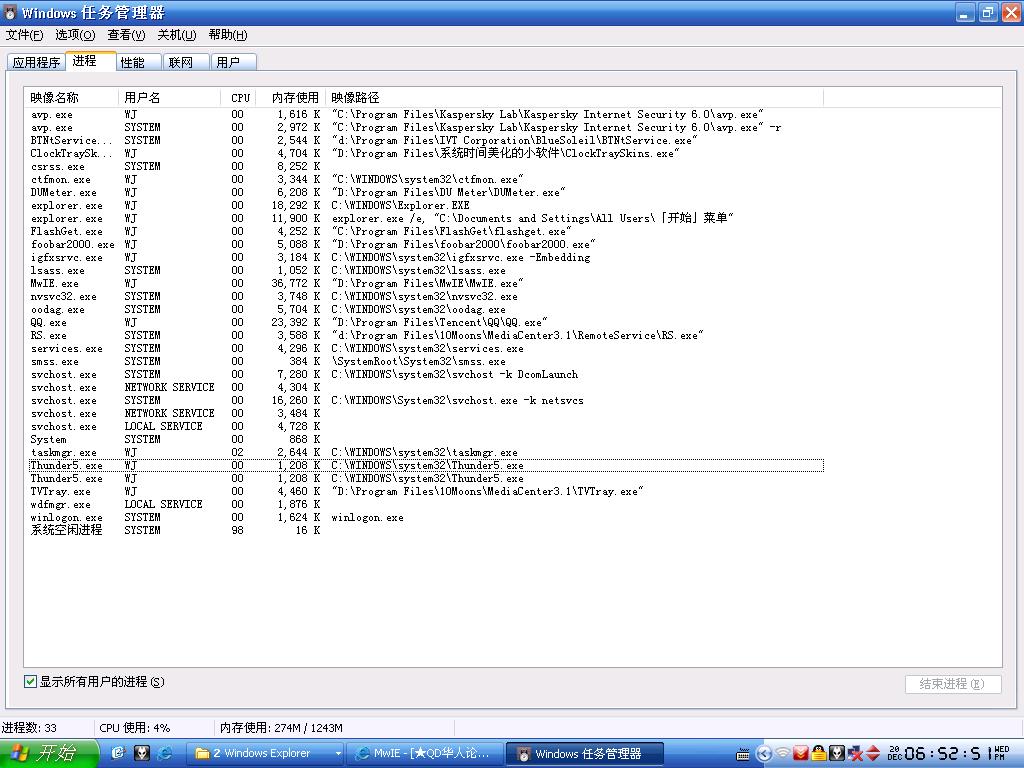The height and width of the screenshot is (768, 1024).
Task: Click the red up-down arrows tray icon
Action: [x=872, y=754]
